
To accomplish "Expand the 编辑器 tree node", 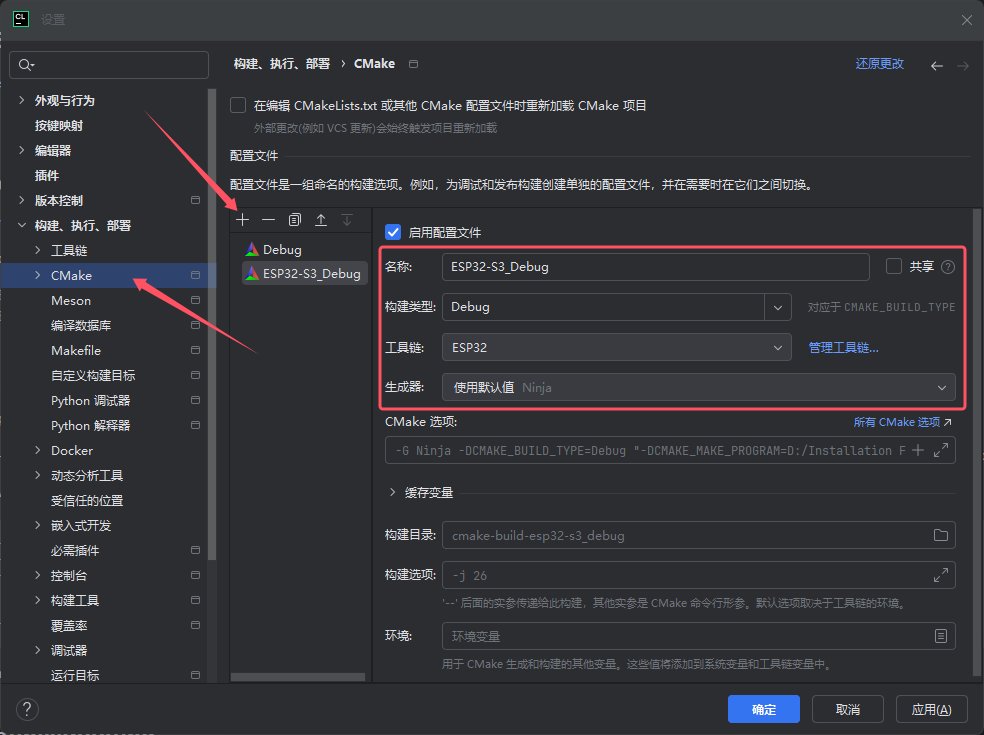I will tap(22, 150).
